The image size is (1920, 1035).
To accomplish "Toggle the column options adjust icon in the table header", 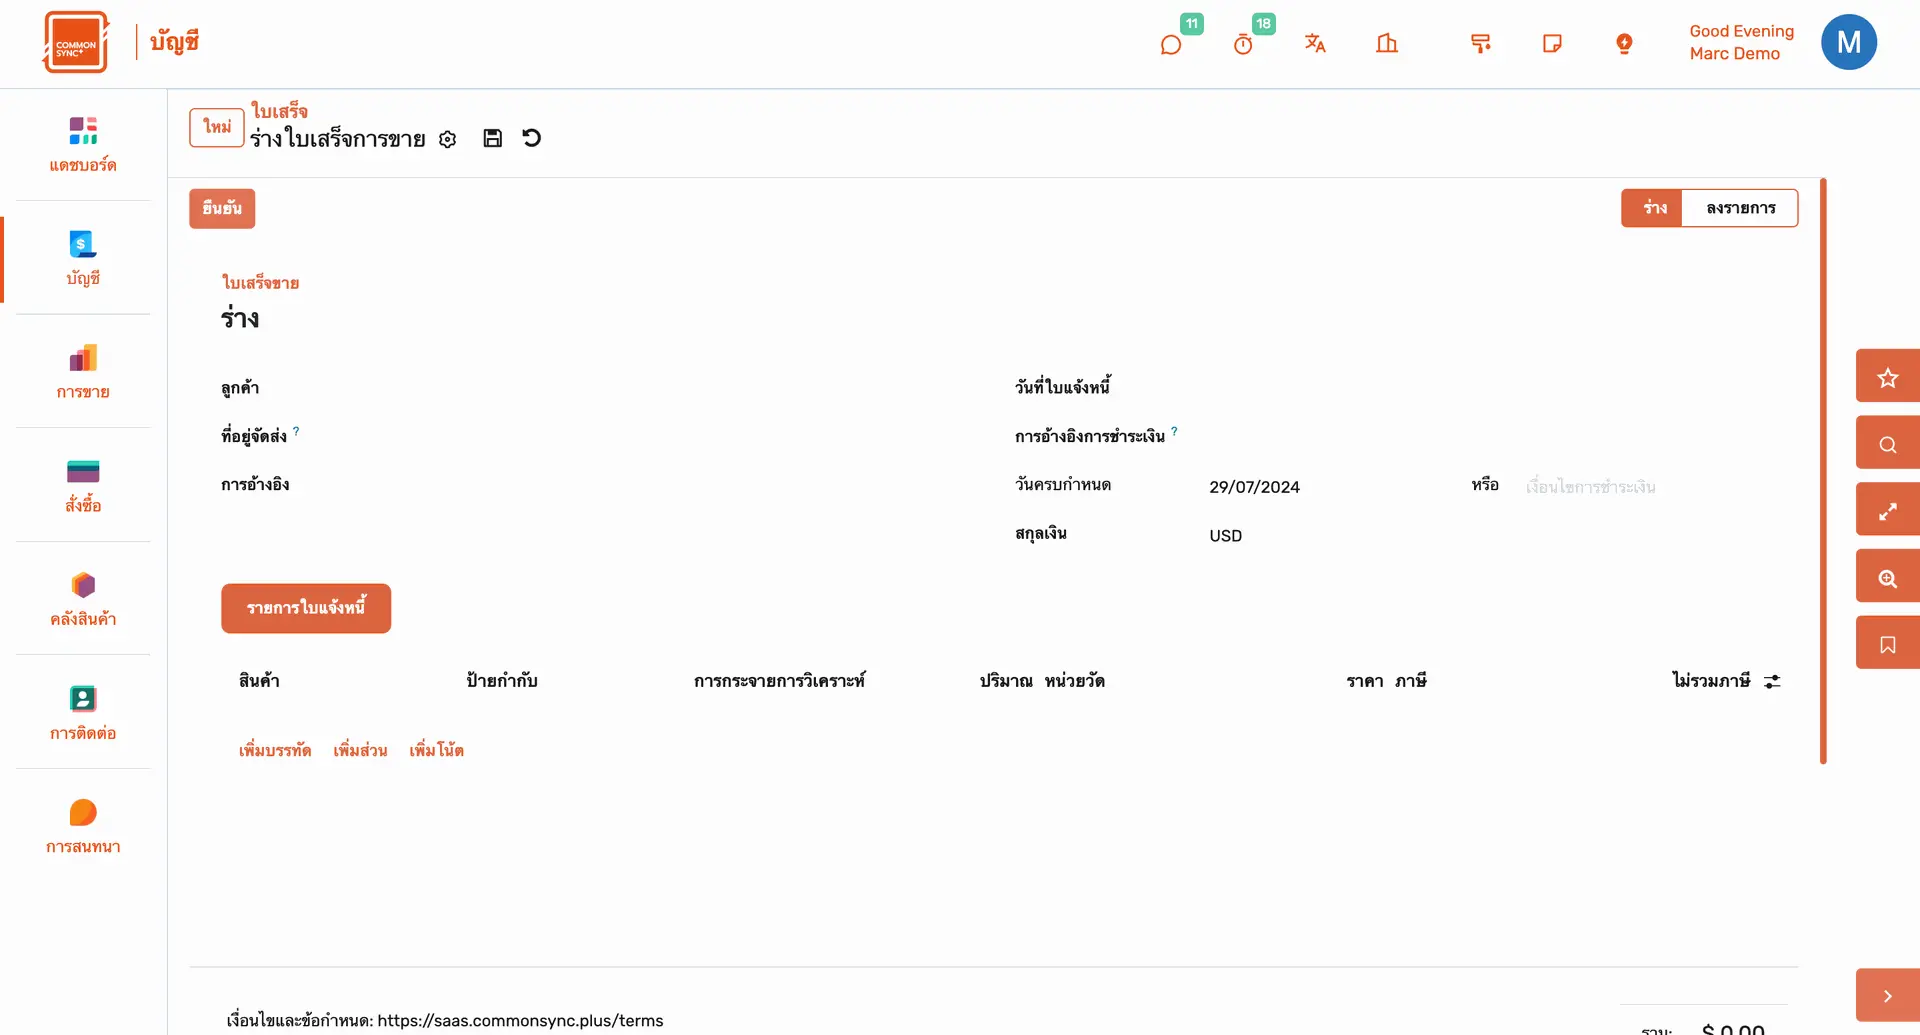I will [1772, 681].
